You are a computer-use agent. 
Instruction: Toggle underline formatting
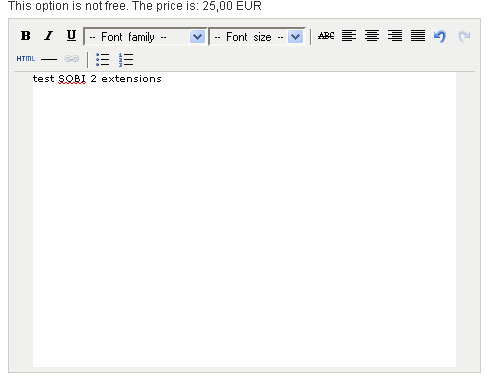71,36
